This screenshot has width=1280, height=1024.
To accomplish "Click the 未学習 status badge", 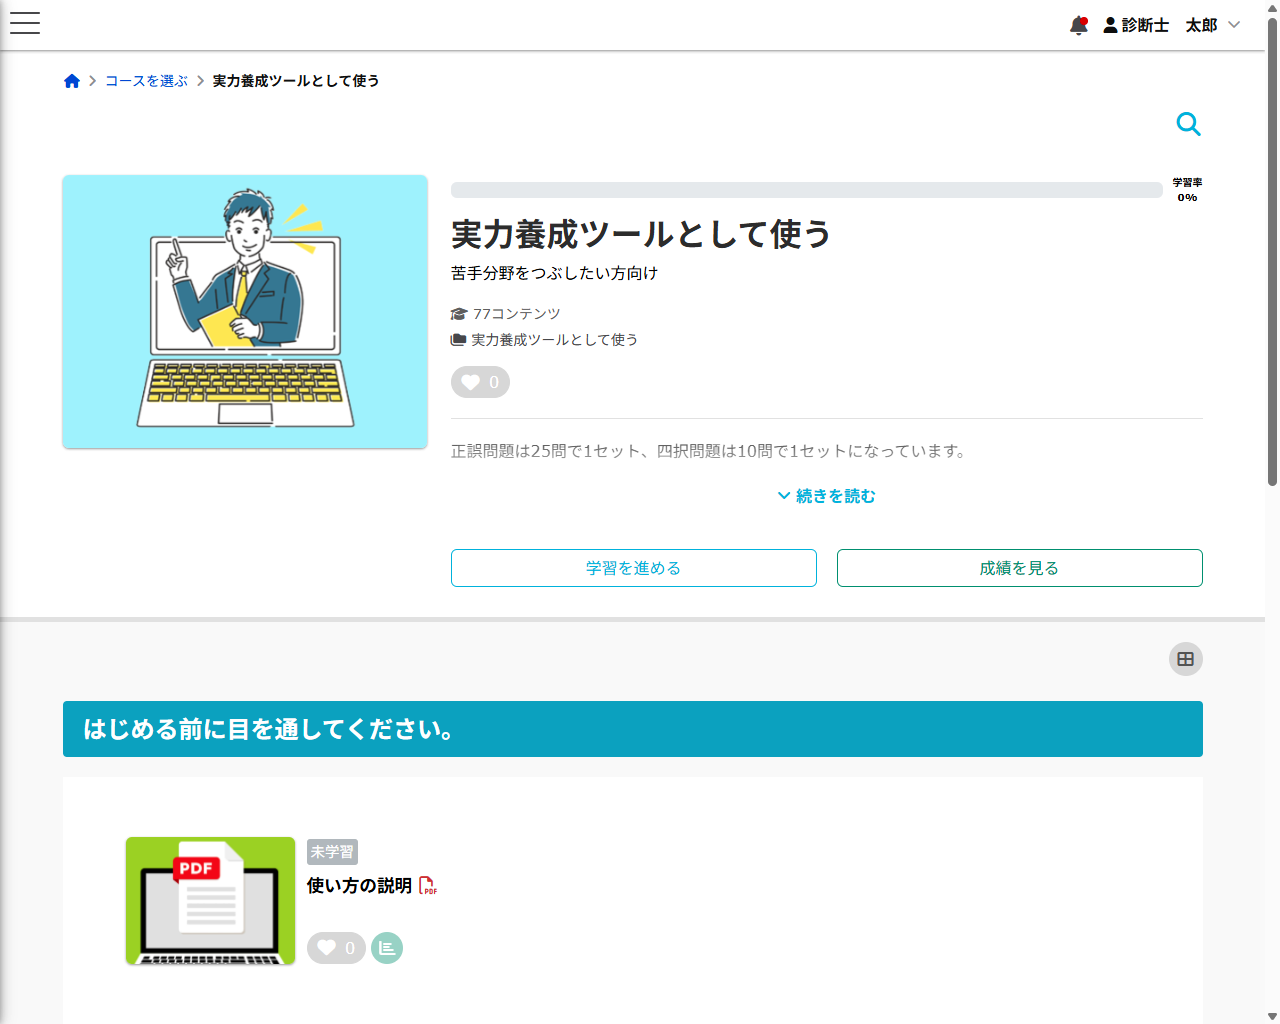I will click(x=333, y=852).
